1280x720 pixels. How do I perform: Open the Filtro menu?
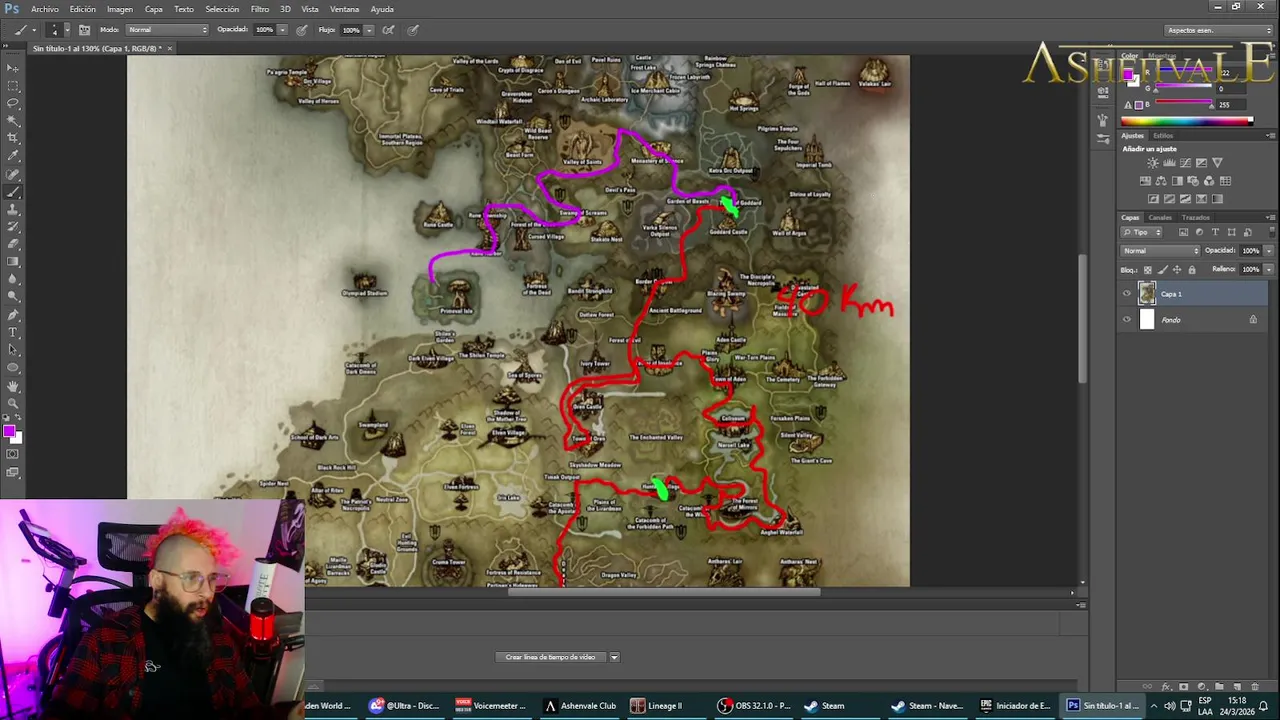tap(260, 9)
